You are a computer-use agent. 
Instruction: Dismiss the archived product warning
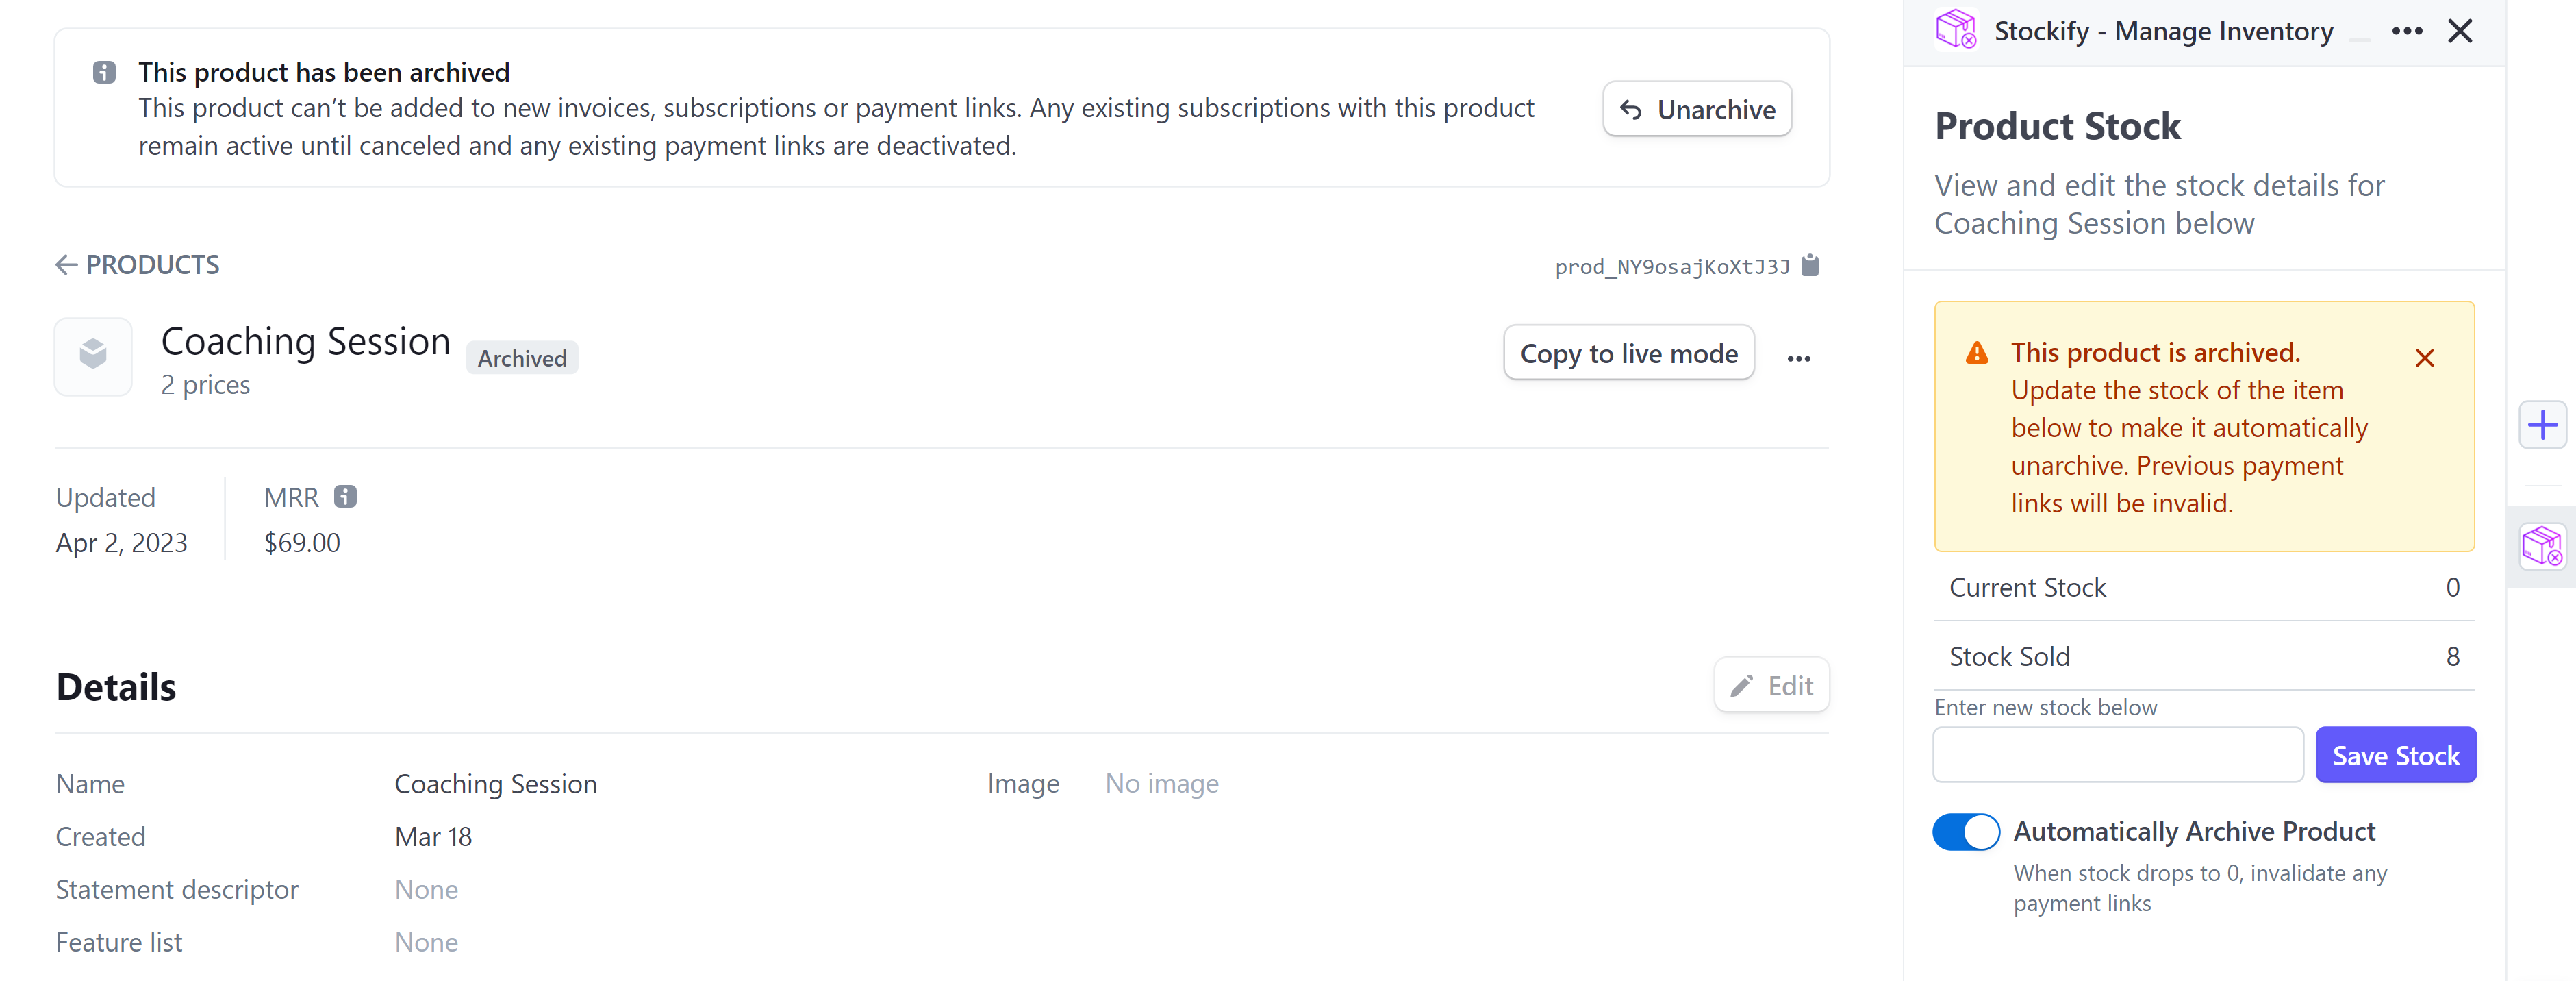2424,358
